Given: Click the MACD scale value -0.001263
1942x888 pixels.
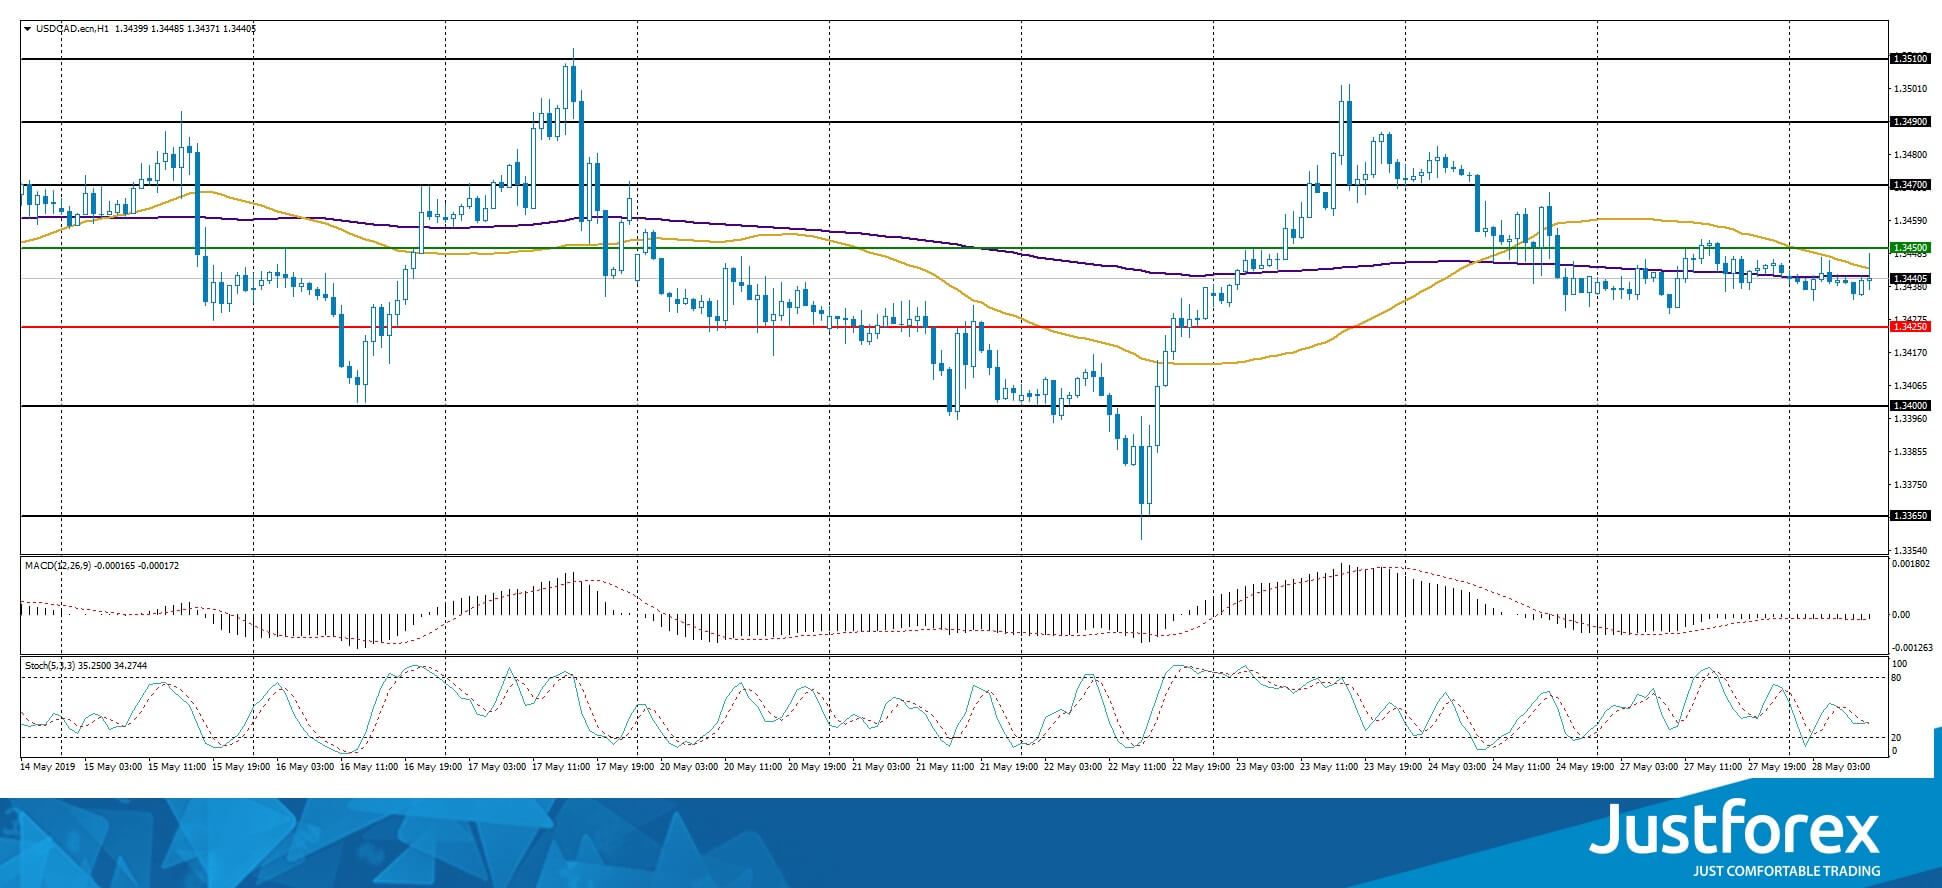Looking at the screenshot, I should [x=1912, y=647].
